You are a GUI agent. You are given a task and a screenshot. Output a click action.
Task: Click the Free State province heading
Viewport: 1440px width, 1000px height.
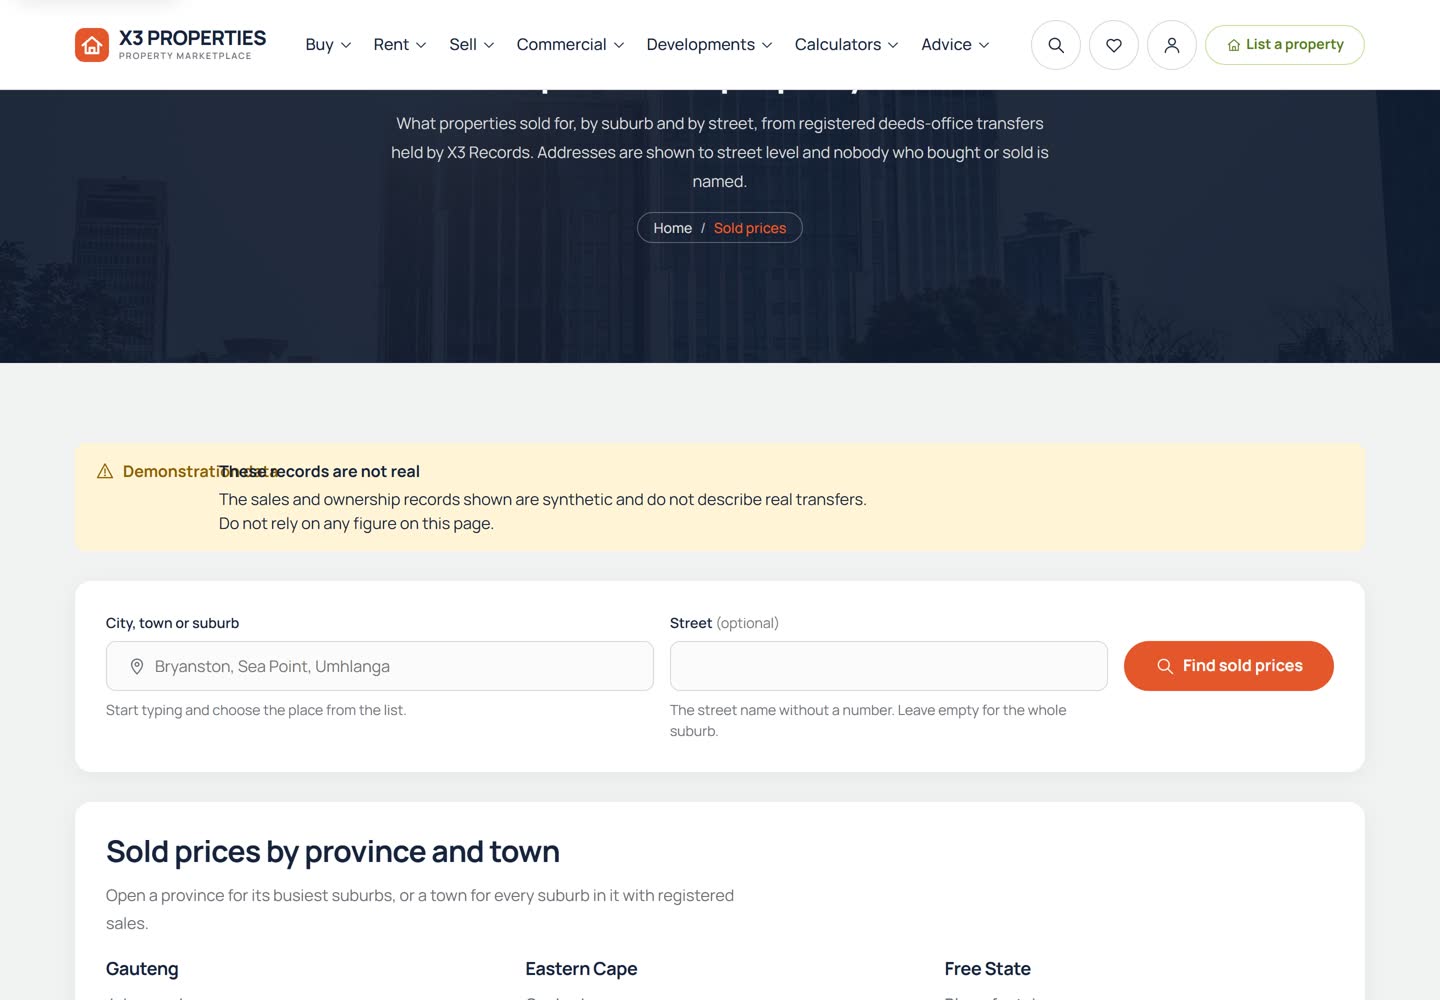[x=988, y=969]
